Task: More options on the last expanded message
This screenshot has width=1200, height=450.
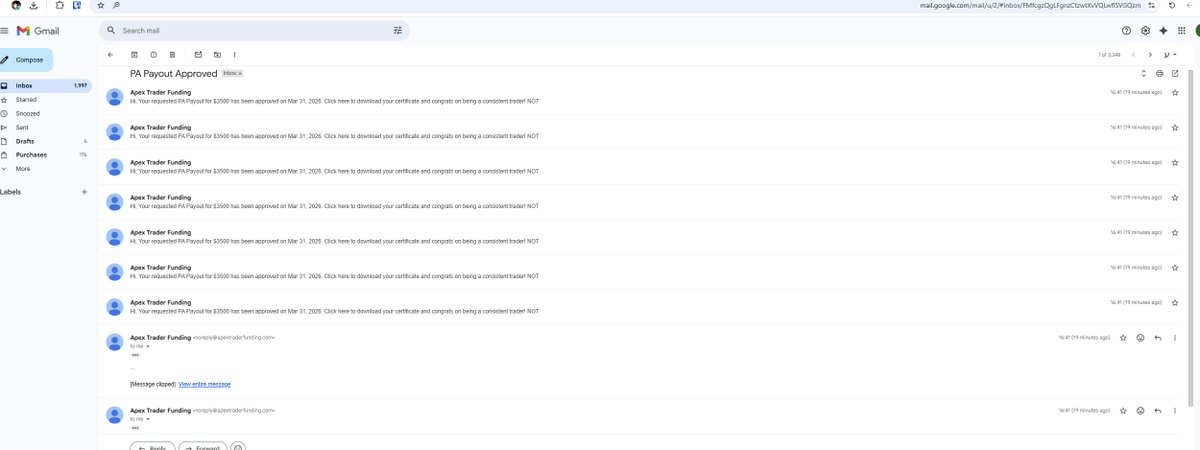Action: (x=1175, y=411)
